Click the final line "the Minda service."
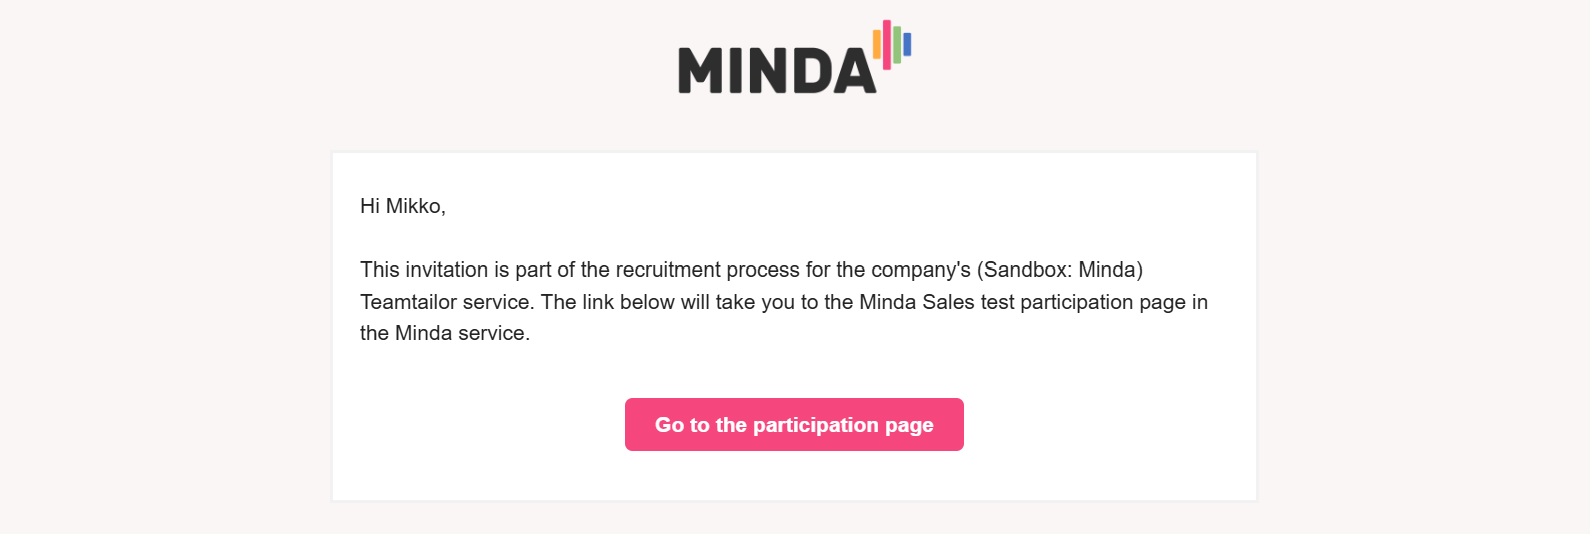The image size is (1590, 534). (x=445, y=333)
